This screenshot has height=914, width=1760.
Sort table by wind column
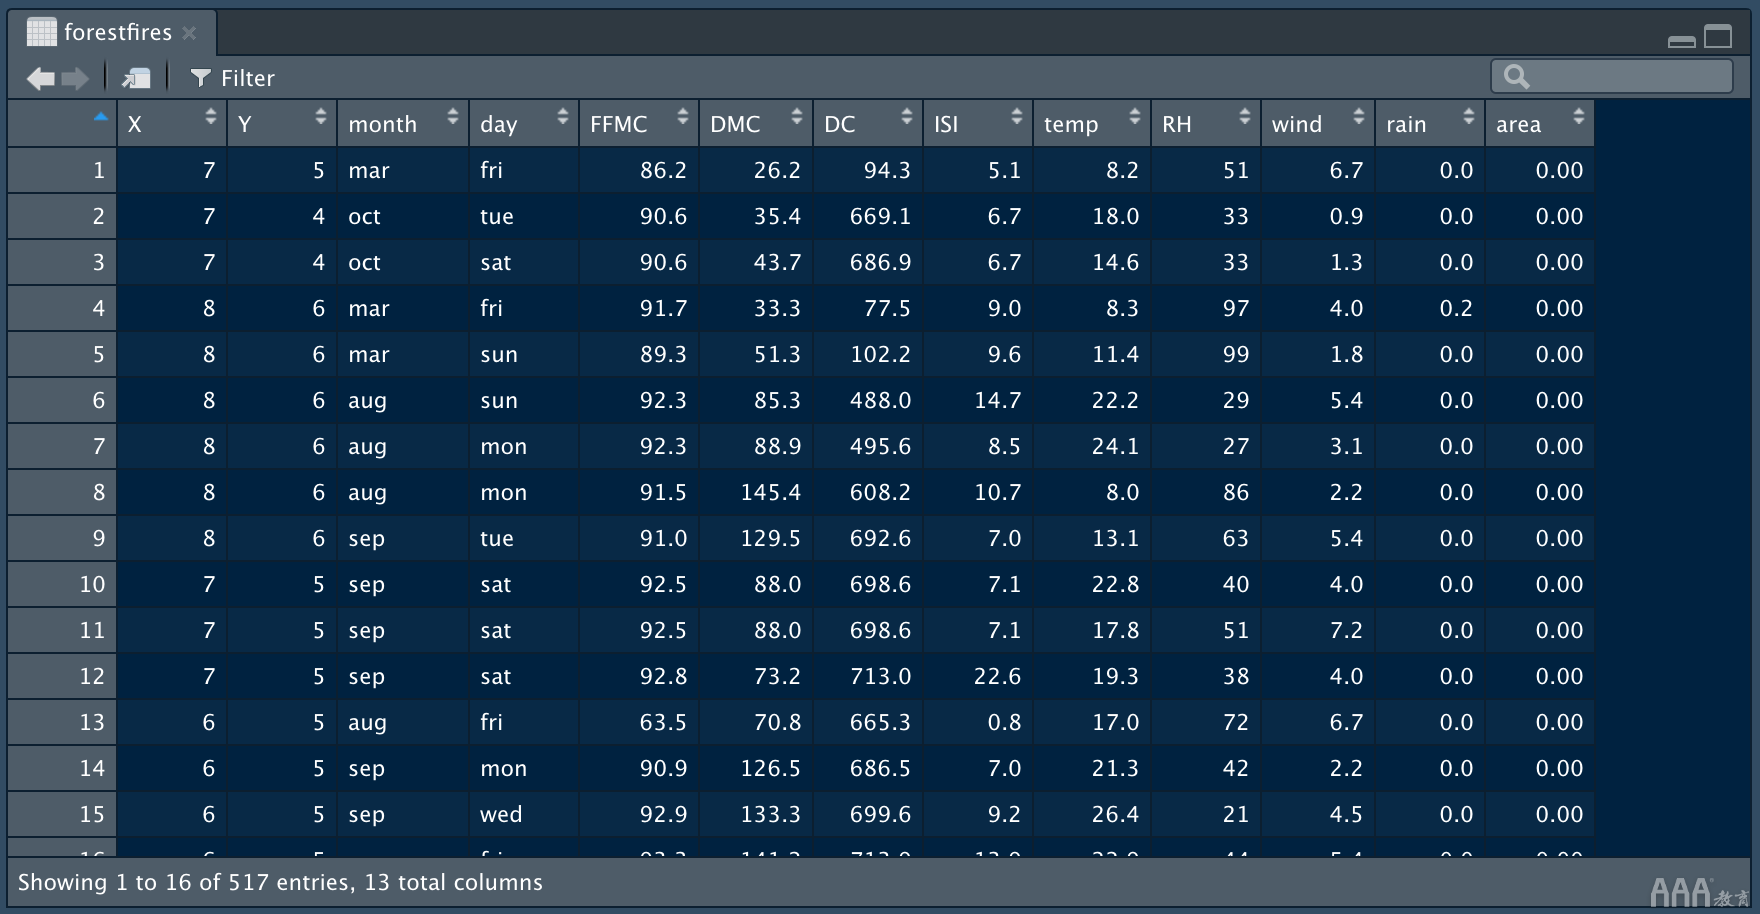point(1318,124)
